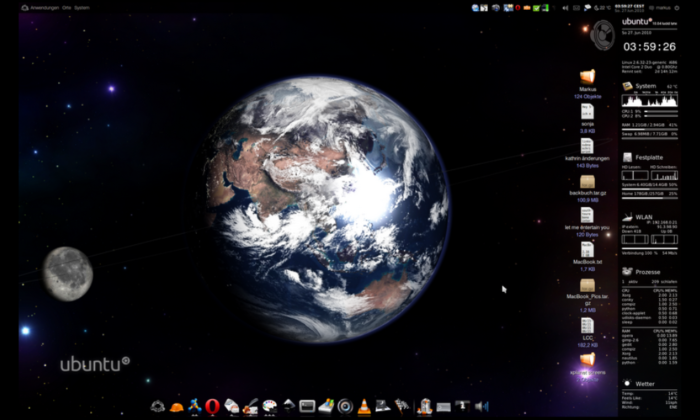Select the MacBook.txt file icon
The image size is (700, 420).
click(x=587, y=250)
